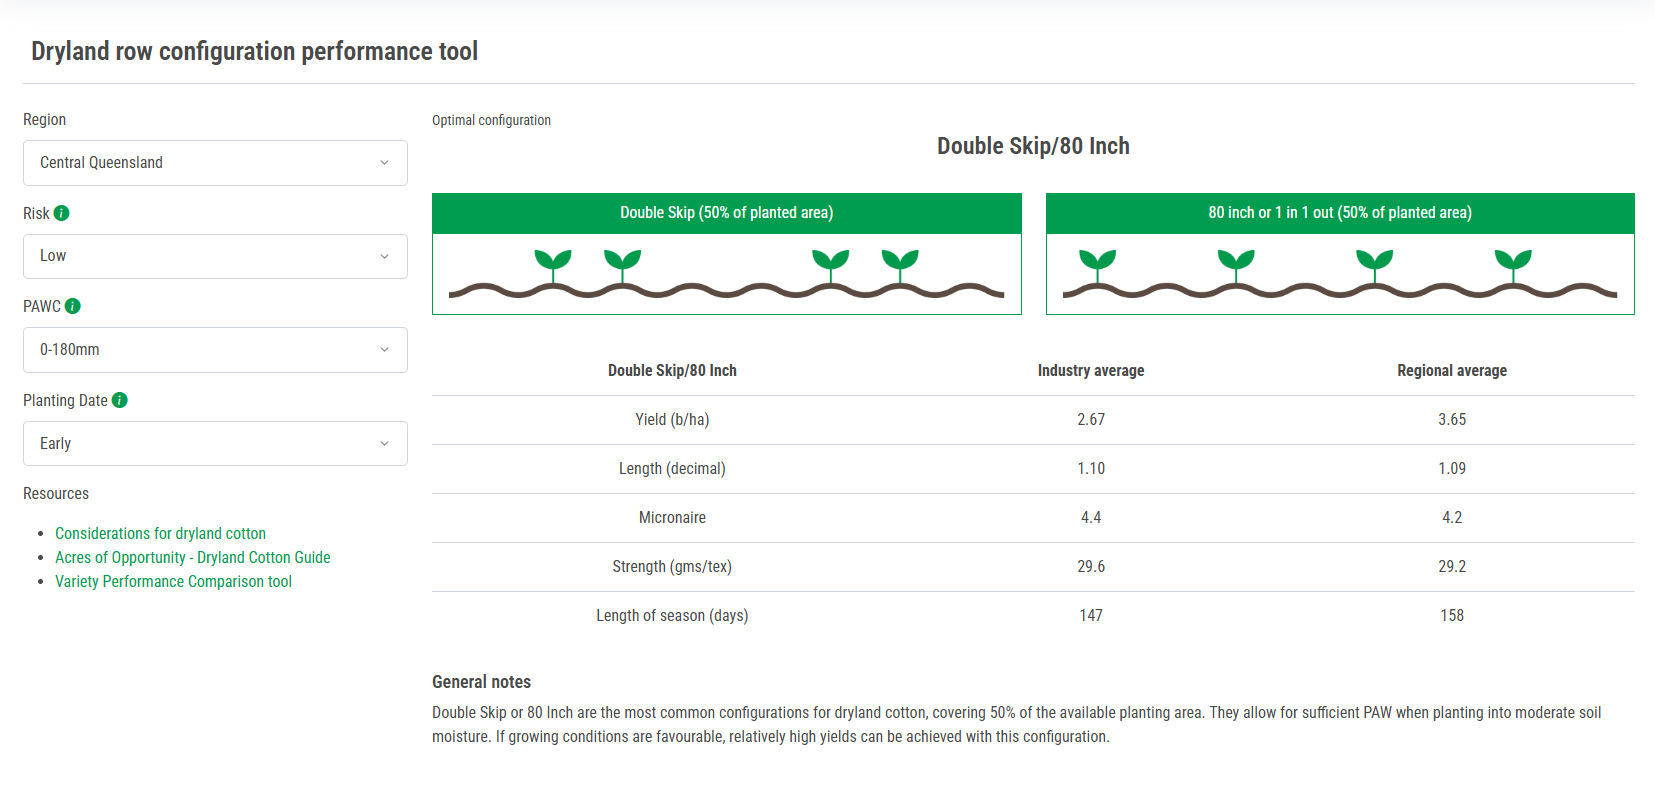This screenshot has width=1655, height=788.
Task: Open the Risk dropdown showing Low
Action: 215,256
